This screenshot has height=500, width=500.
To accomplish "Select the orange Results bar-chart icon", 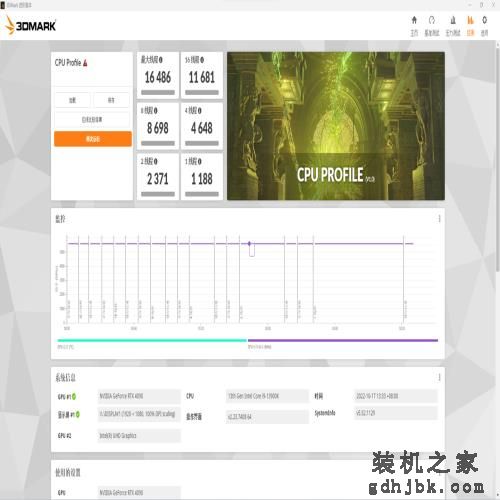I will click(x=470, y=20).
